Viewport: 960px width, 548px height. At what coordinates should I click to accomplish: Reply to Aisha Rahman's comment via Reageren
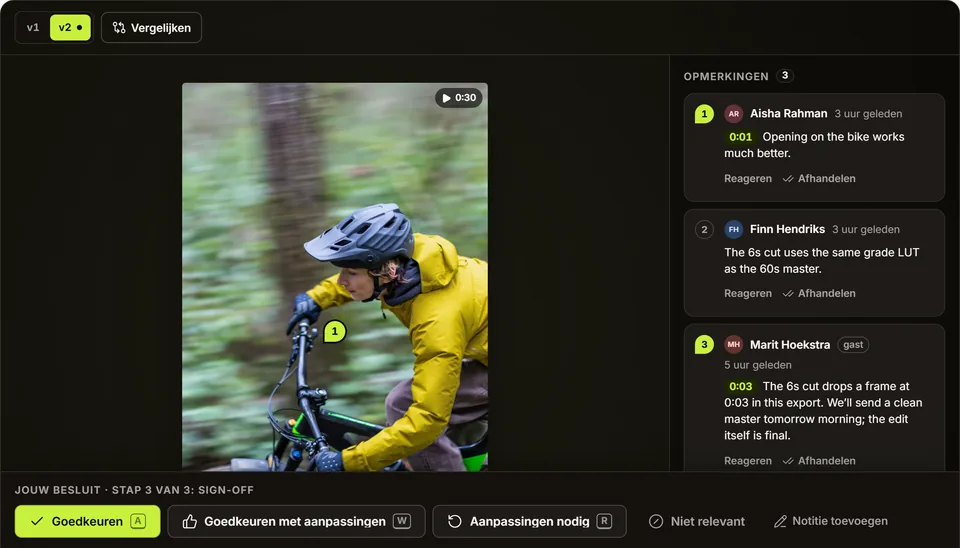[x=748, y=179]
